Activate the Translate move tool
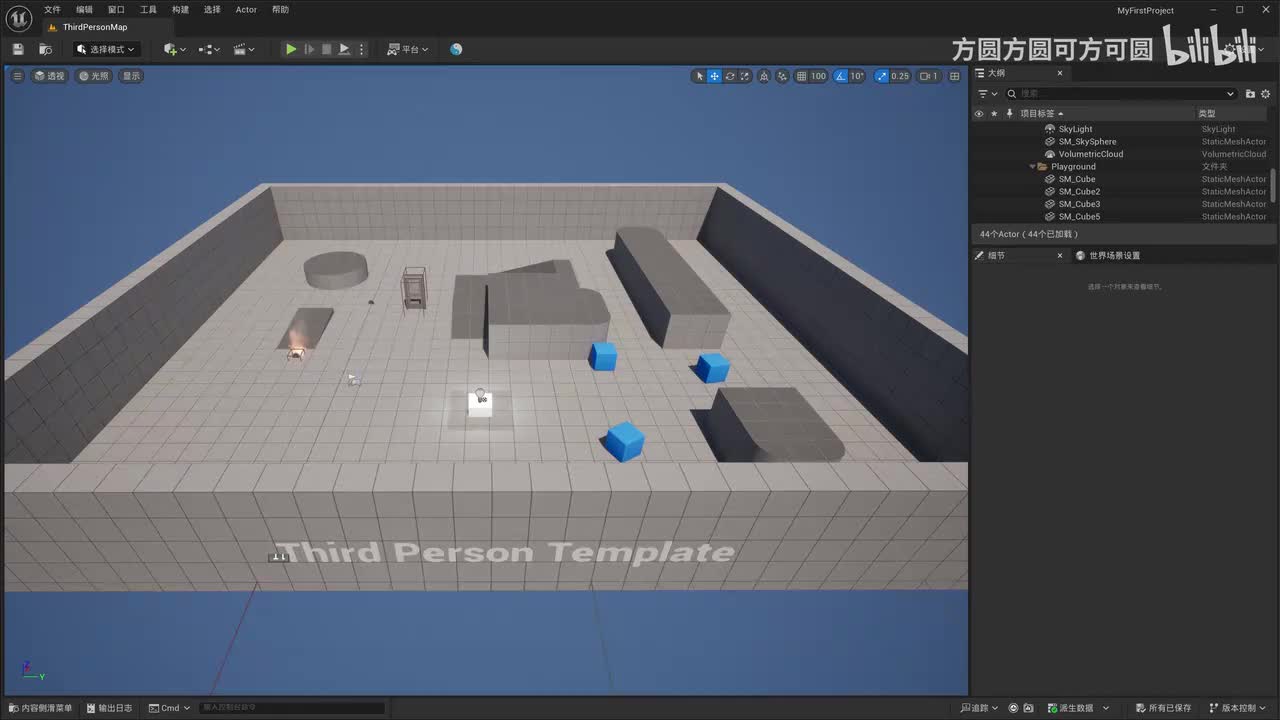This screenshot has width=1280, height=720. click(x=714, y=76)
